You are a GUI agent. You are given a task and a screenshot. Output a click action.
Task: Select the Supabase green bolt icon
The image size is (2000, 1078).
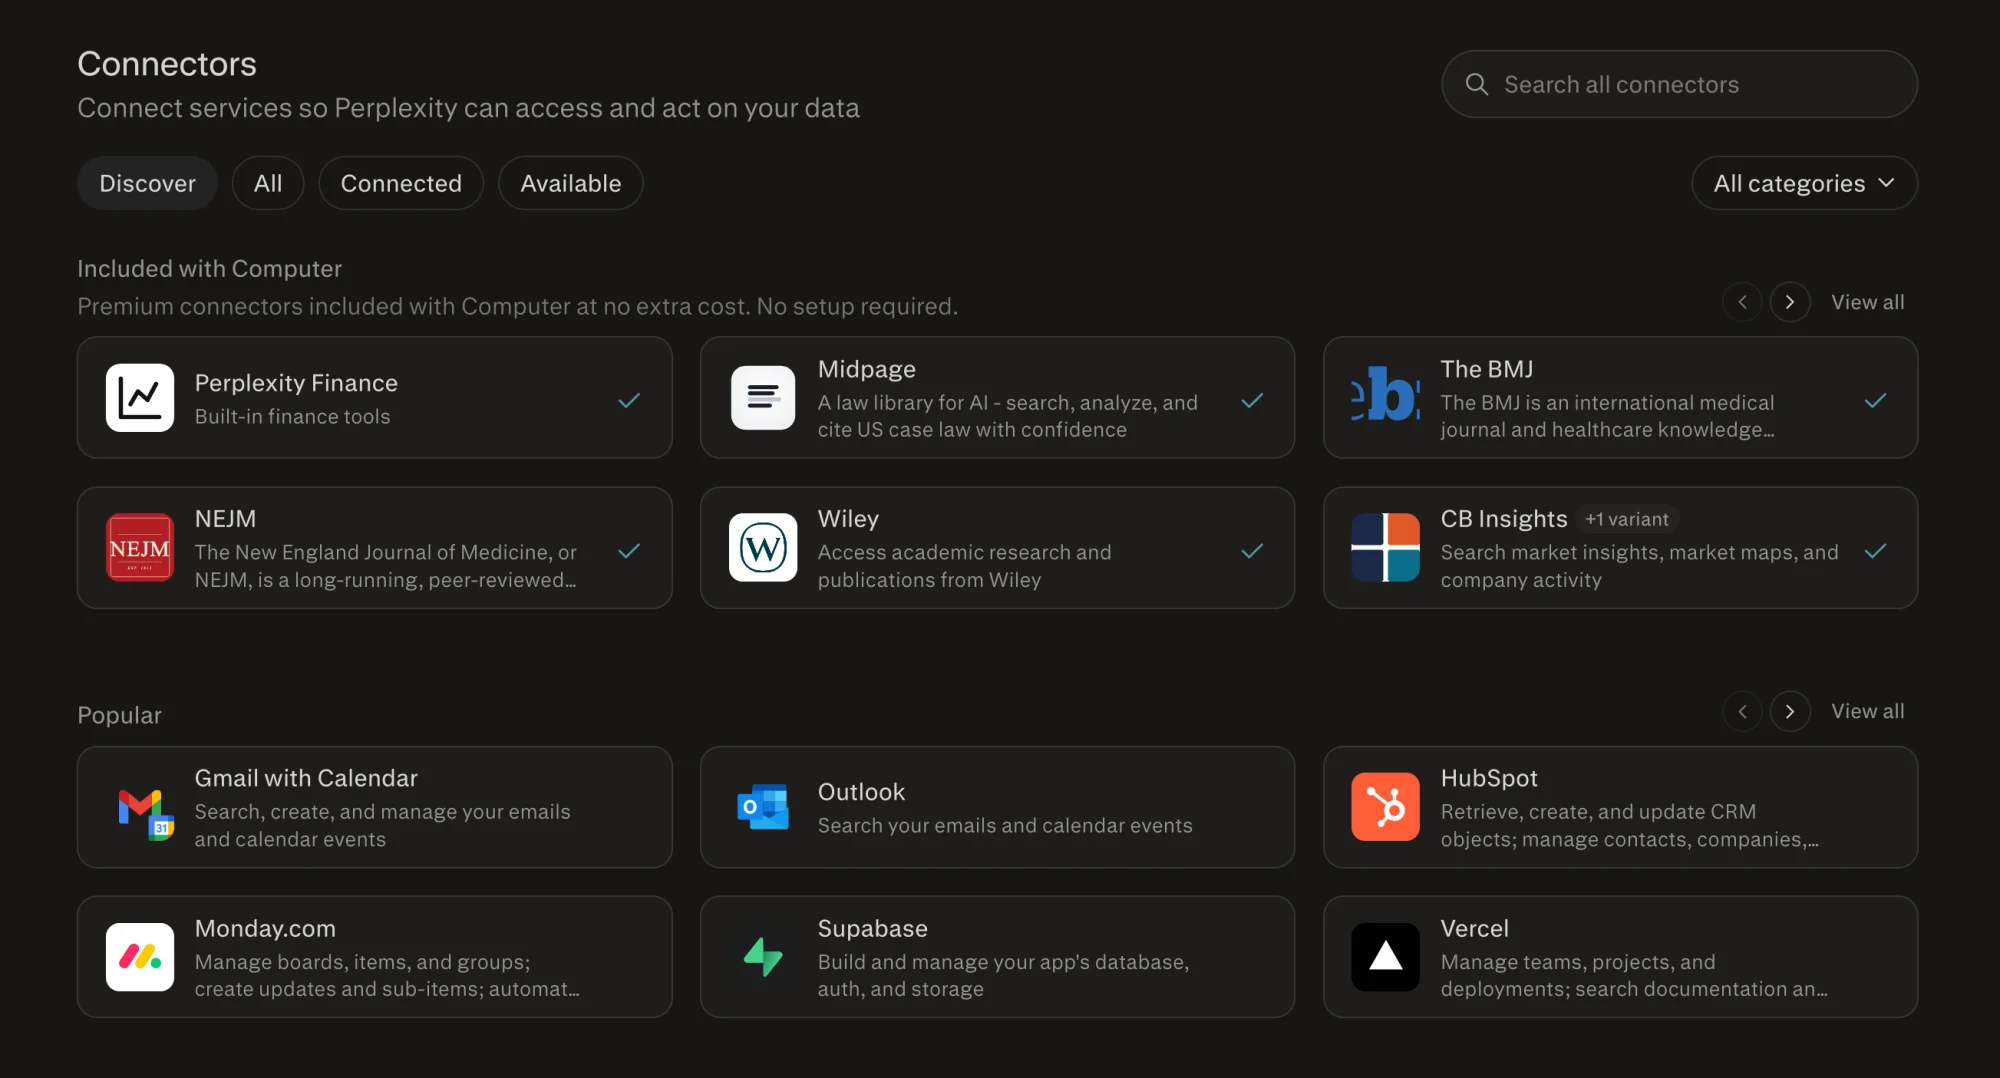tap(763, 957)
